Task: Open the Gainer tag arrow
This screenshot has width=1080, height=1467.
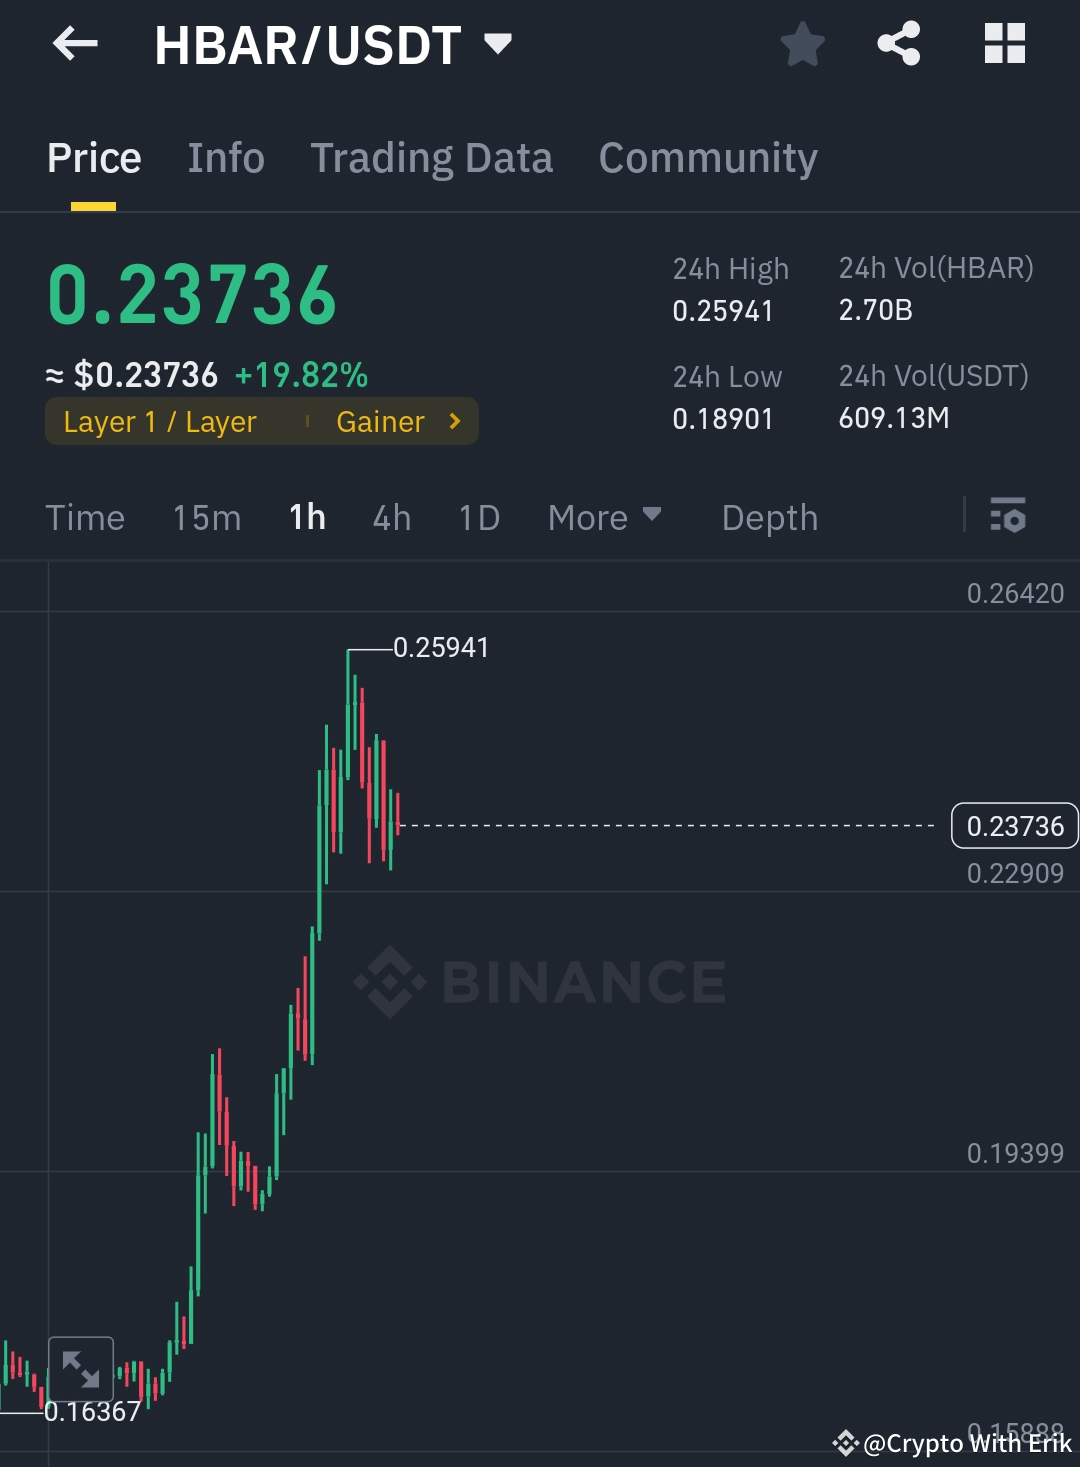Action: tap(453, 421)
